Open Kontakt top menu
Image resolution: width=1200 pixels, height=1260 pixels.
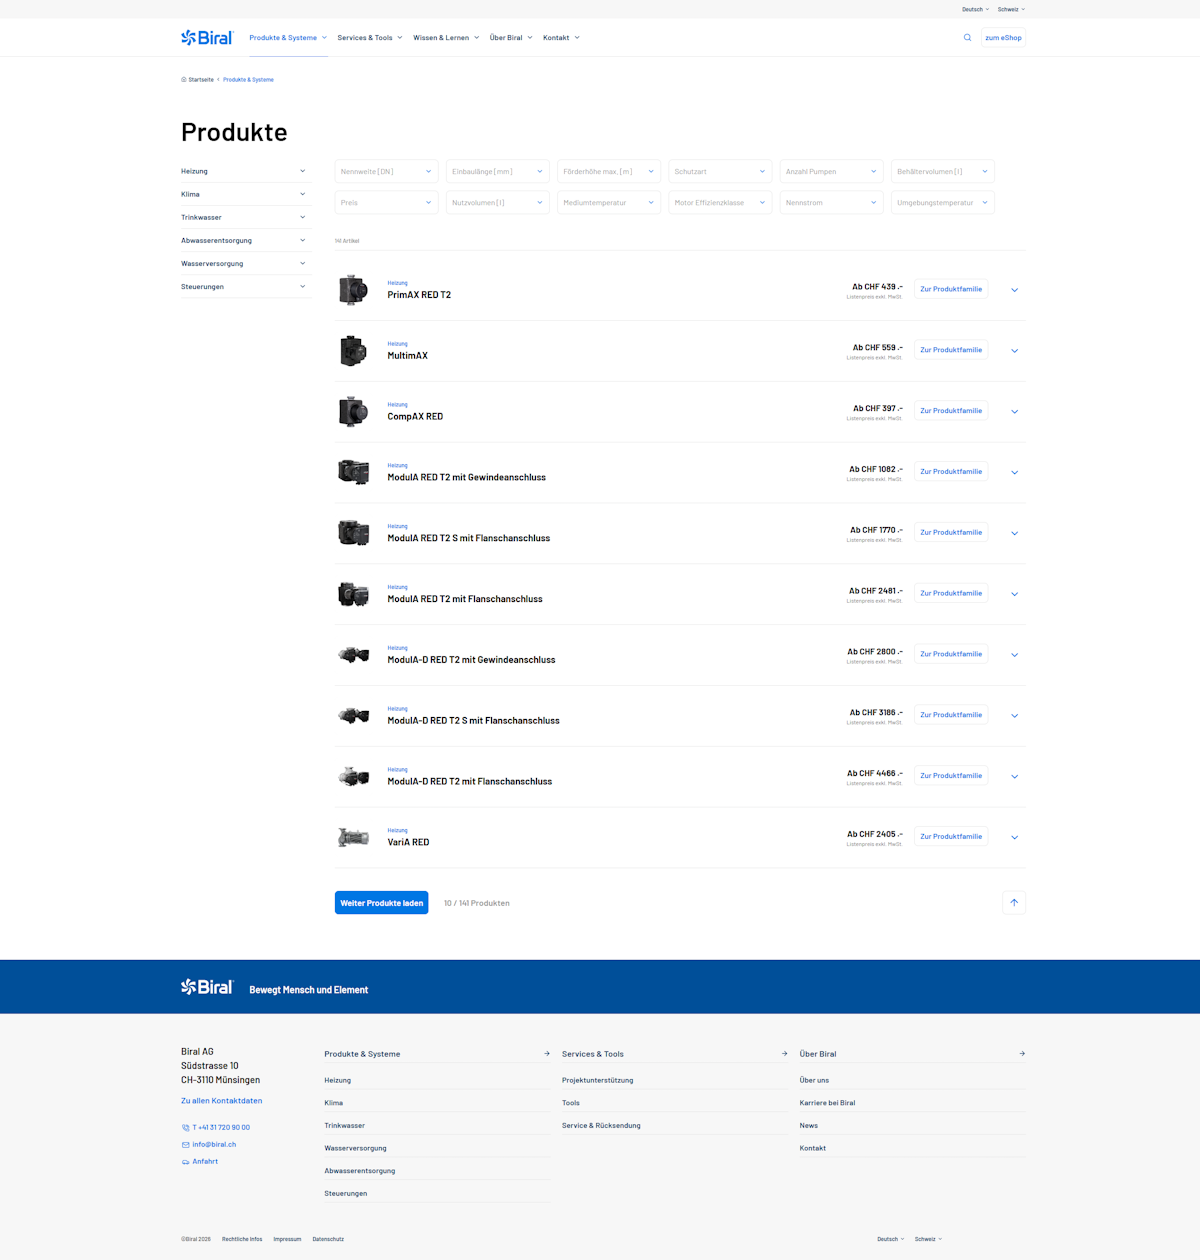pos(561,38)
